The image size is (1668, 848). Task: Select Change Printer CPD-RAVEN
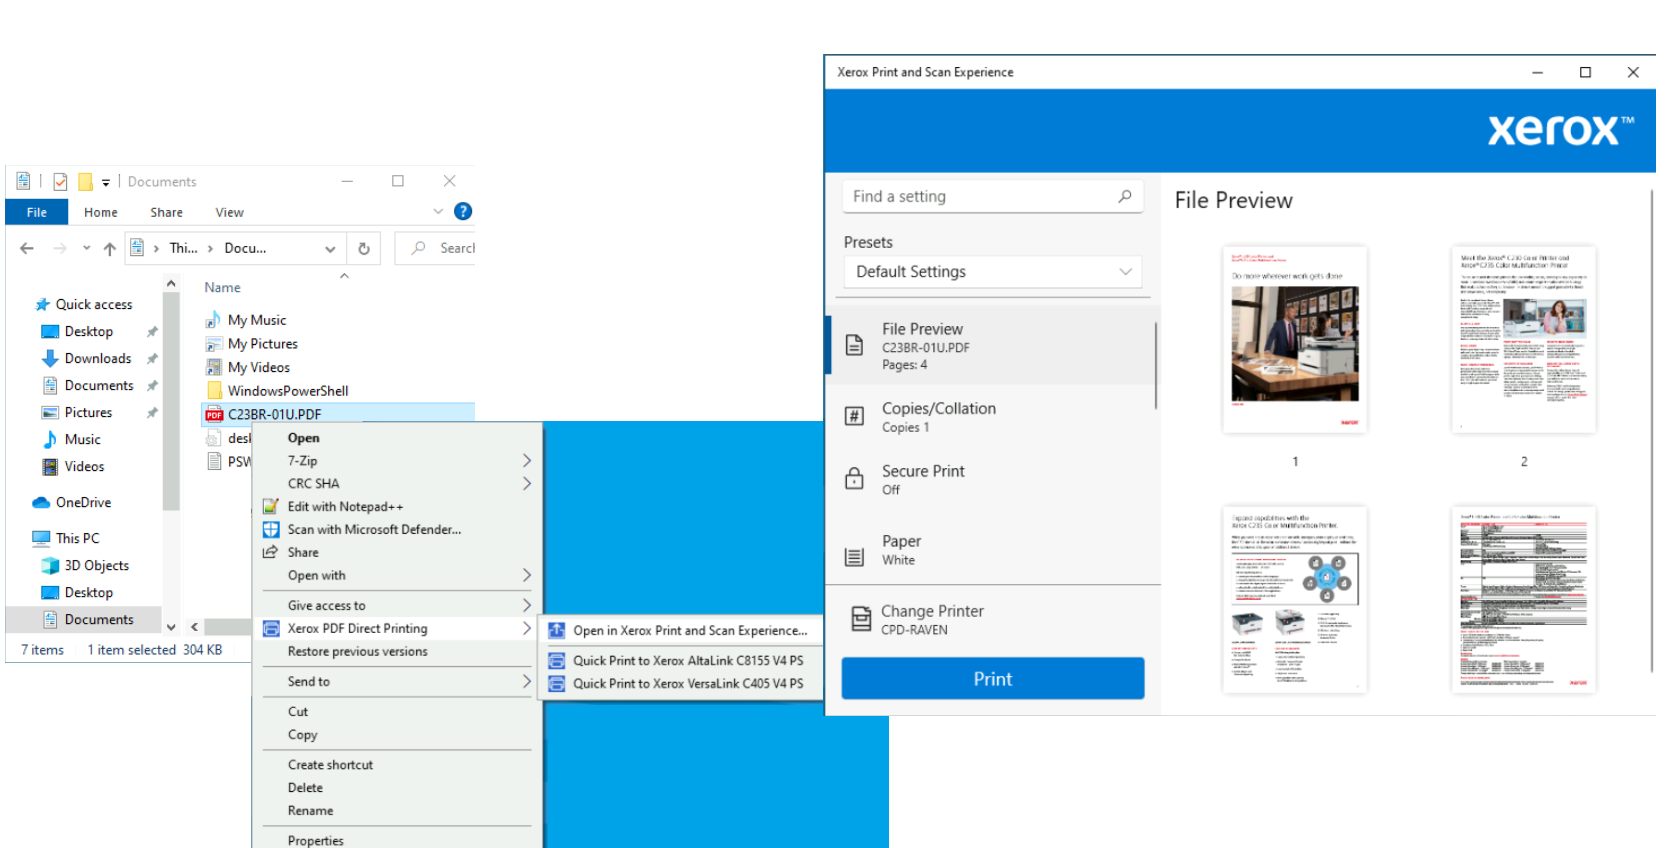click(x=992, y=619)
